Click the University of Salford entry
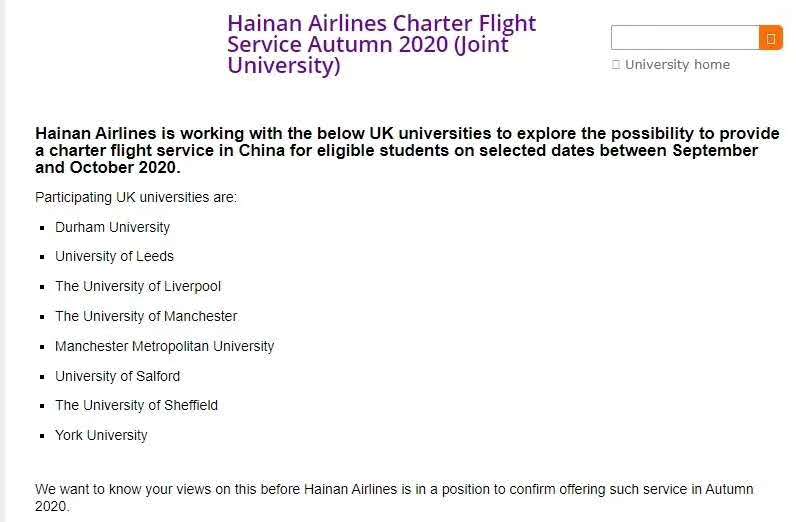This screenshot has width=796, height=522. tap(117, 376)
